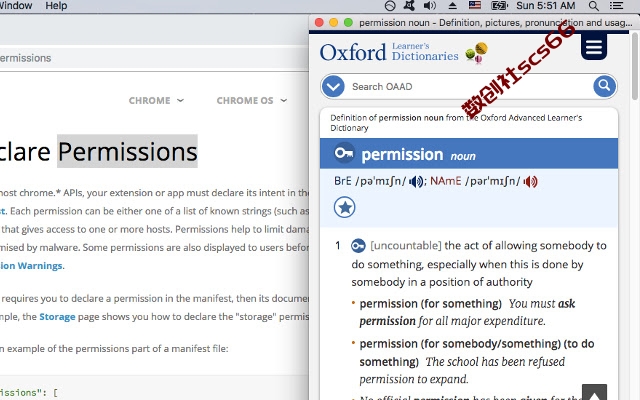
Task: Jump back to top with arrow button
Action: pyautogui.click(x=594, y=393)
